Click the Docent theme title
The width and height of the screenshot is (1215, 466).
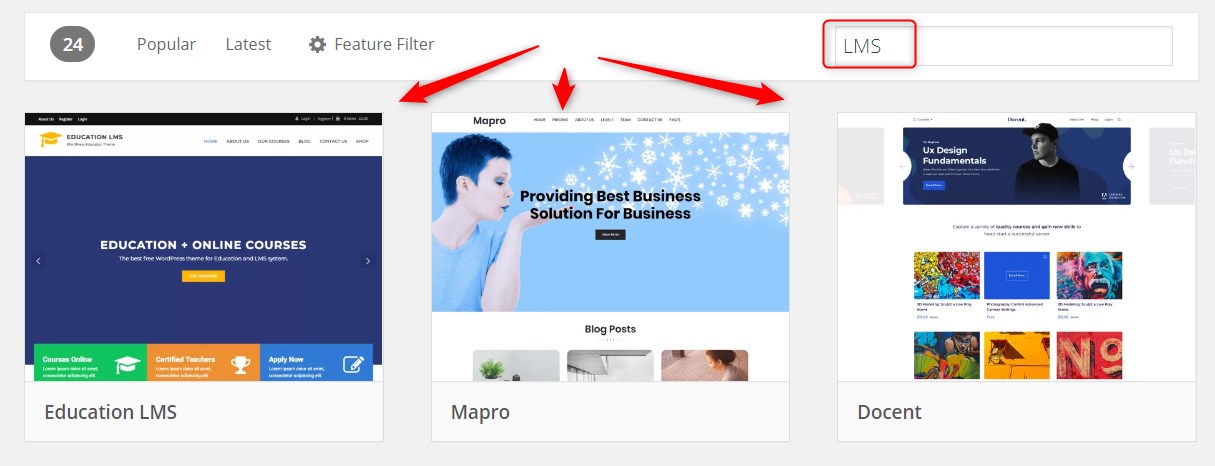[890, 412]
